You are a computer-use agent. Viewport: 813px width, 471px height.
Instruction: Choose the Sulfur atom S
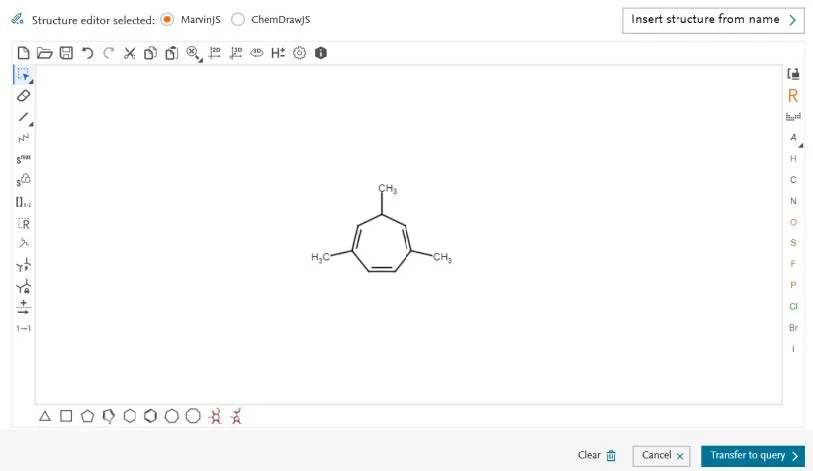point(793,243)
